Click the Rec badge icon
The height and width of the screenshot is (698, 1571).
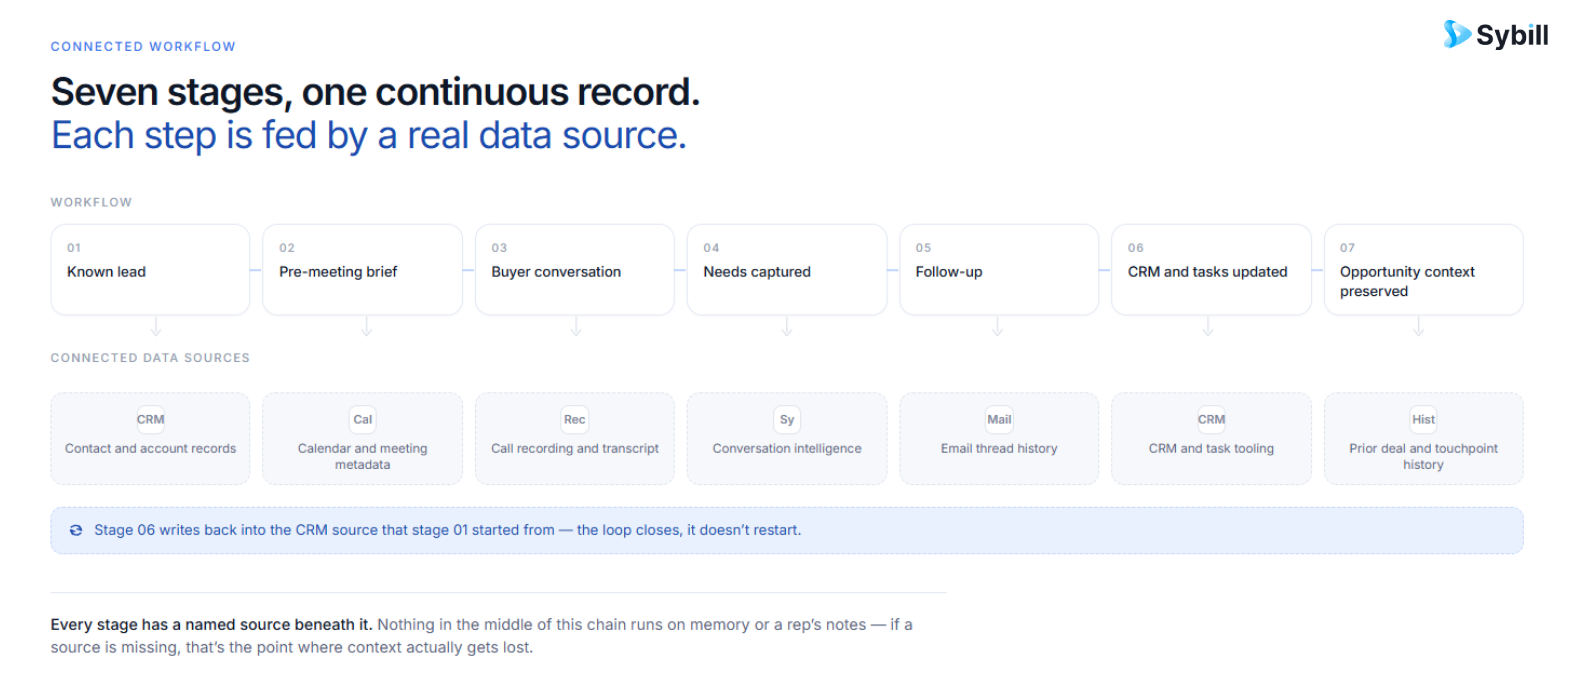coord(575,420)
